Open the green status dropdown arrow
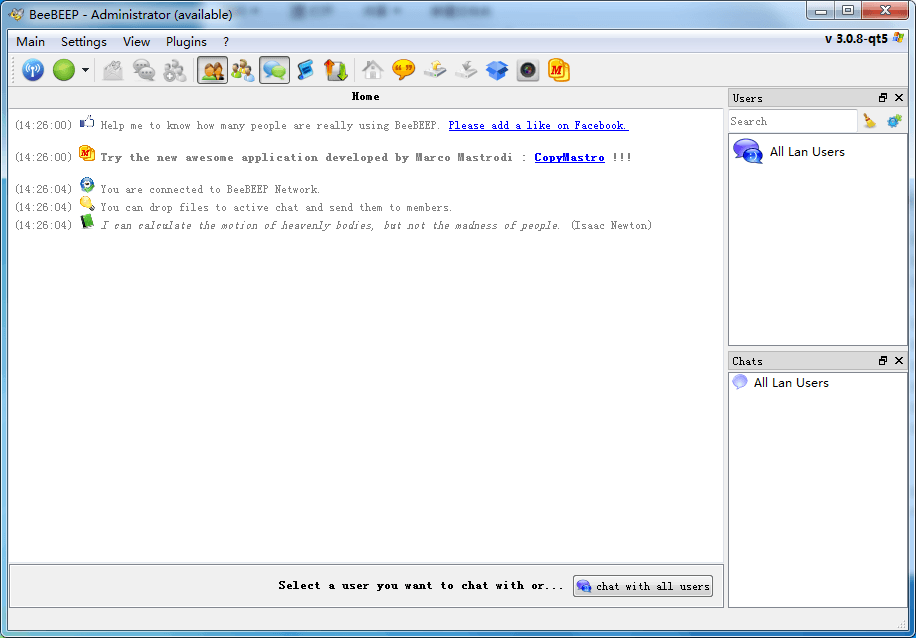The image size is (916, 638). [86, 70]
